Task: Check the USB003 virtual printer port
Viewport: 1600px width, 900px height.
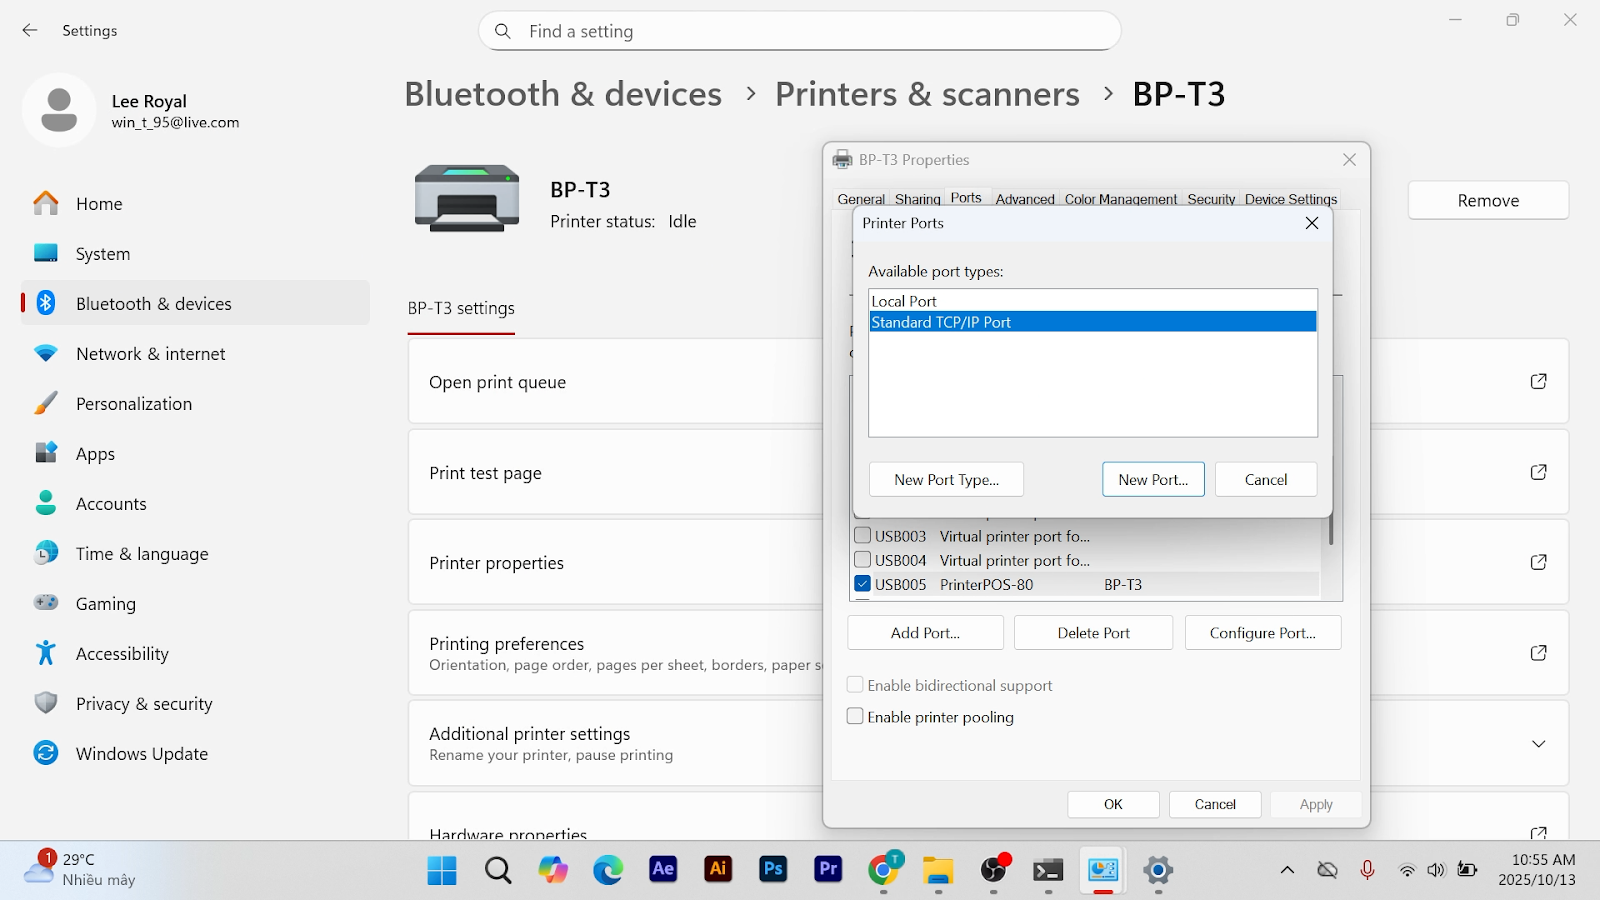Action: pyautogui.click(x=863, y=536)
